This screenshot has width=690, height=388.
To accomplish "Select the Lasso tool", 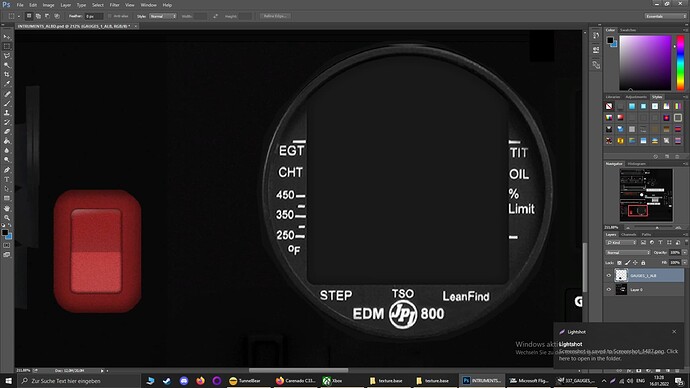I will [7, 56].
